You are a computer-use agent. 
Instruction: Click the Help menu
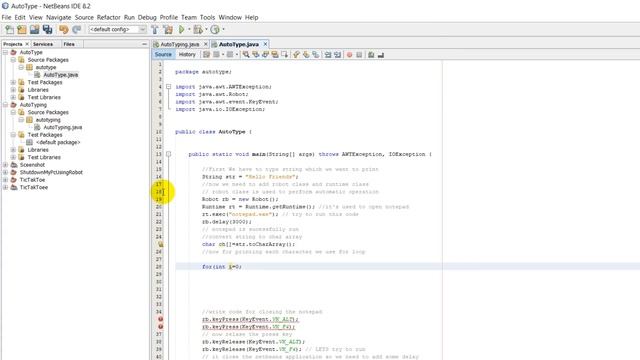coord(251,18)
